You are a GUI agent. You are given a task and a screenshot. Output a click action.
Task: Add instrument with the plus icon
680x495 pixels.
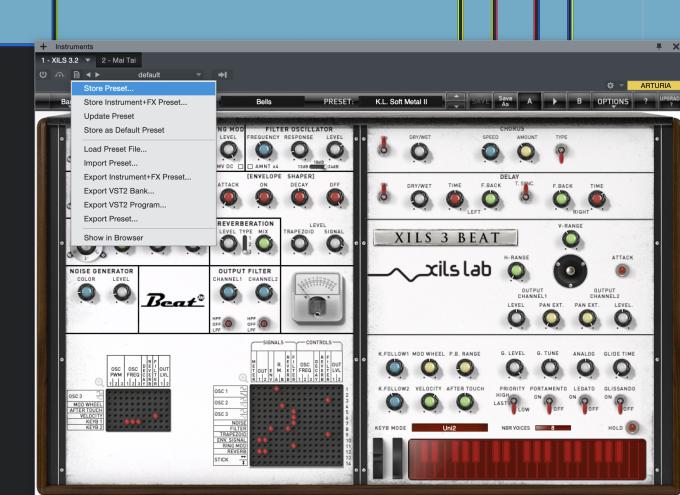(x=43, y=46)
